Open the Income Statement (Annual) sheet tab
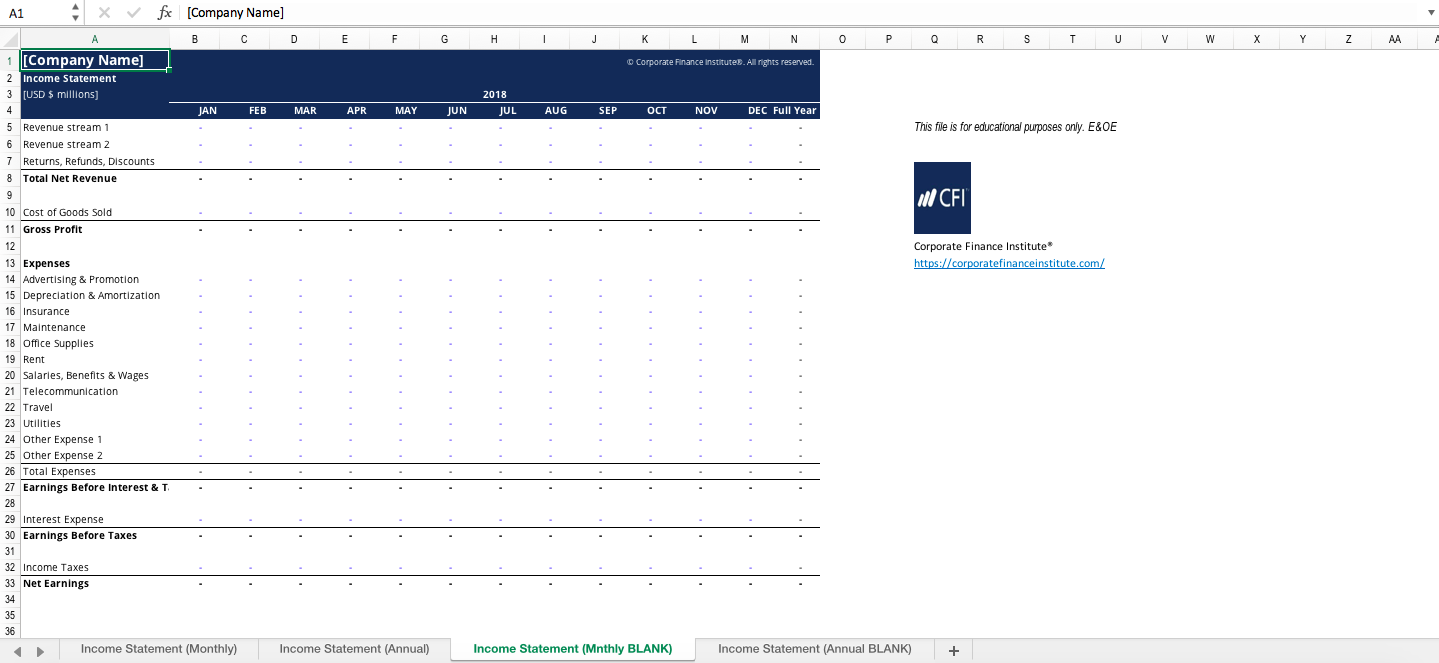The height and width of the screenshot is (663, 1439). click(354, 649)
